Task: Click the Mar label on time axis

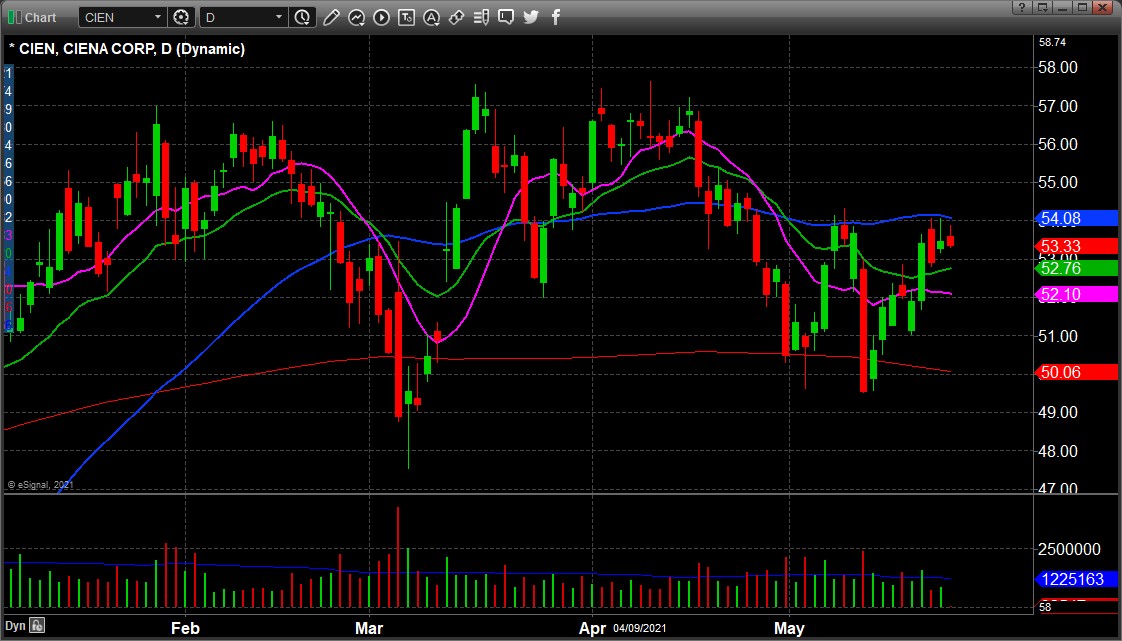Action: 369,628
